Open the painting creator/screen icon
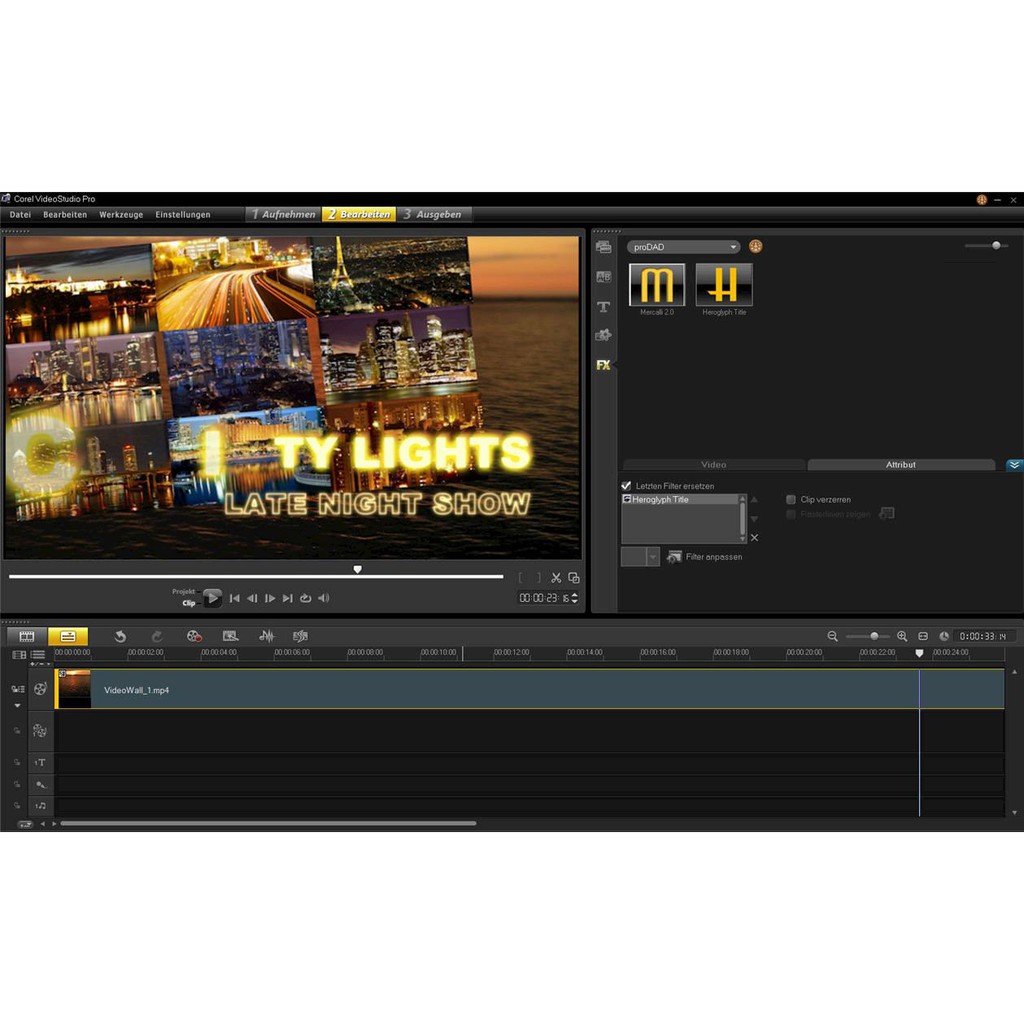This screenshot has width=1024, height=1024. tap(230, 636)
